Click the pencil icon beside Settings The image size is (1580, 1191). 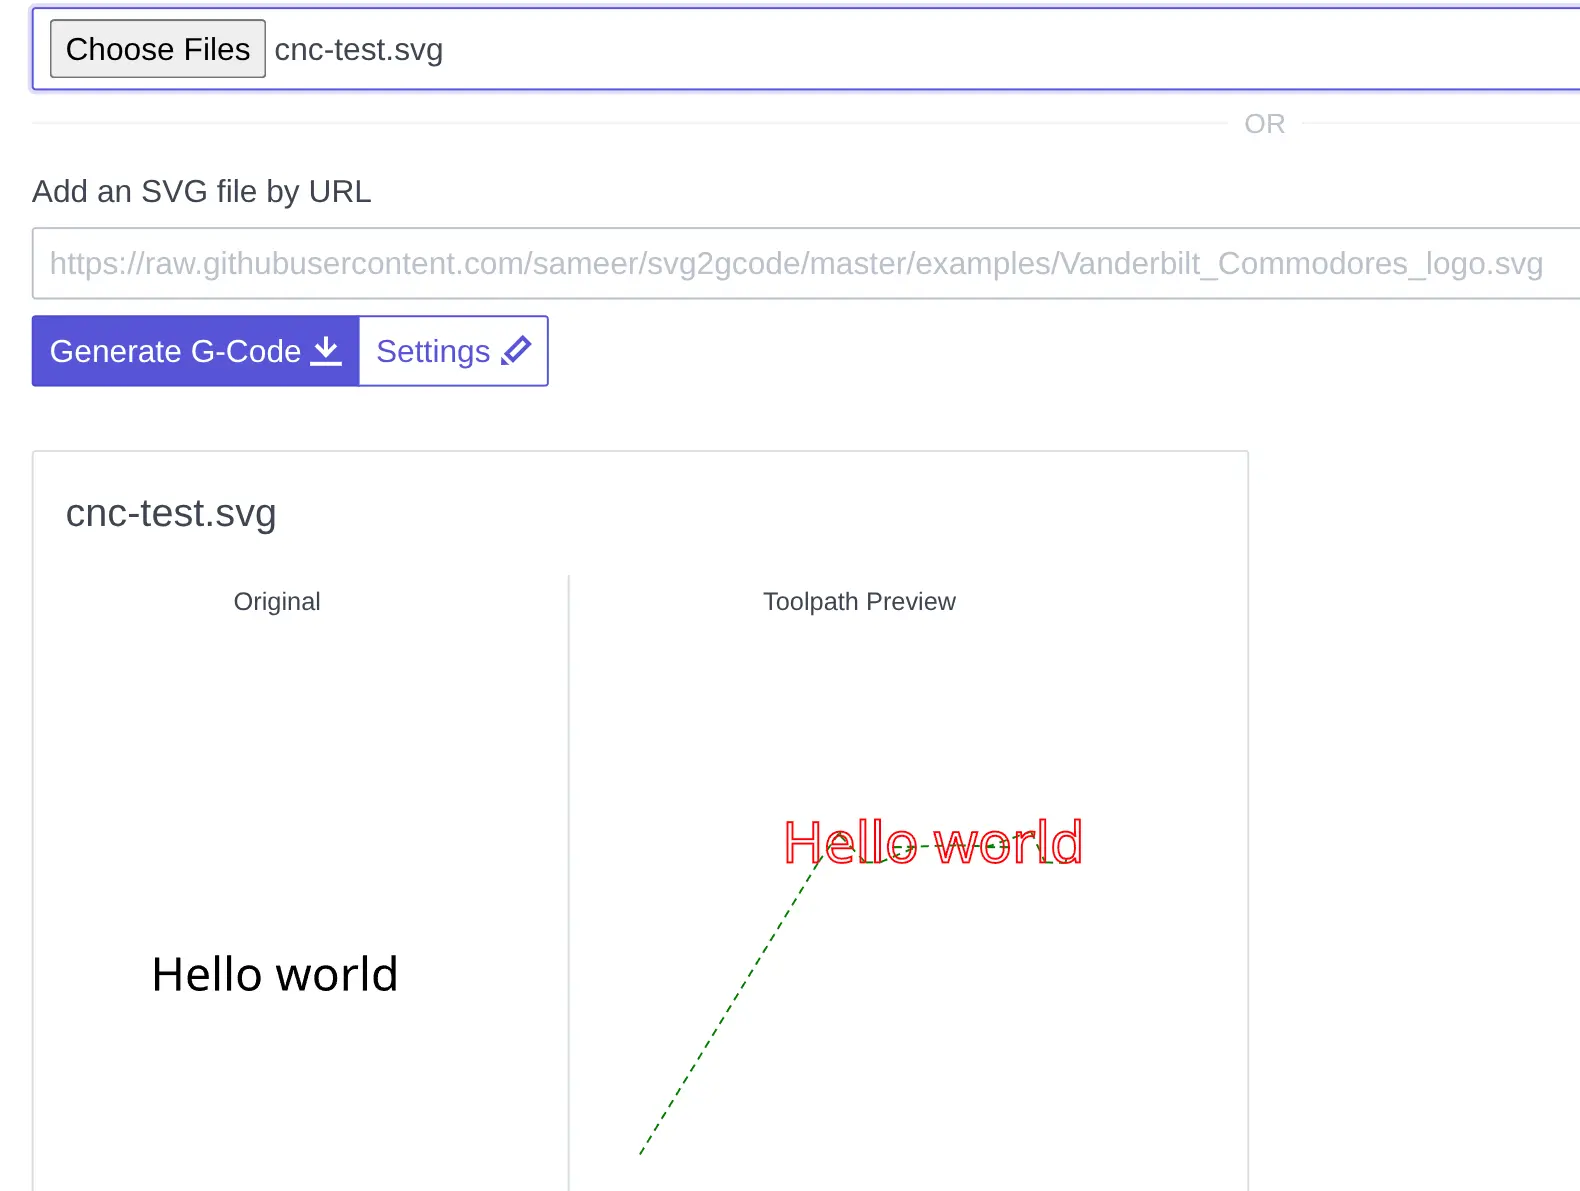coord(516,351)
